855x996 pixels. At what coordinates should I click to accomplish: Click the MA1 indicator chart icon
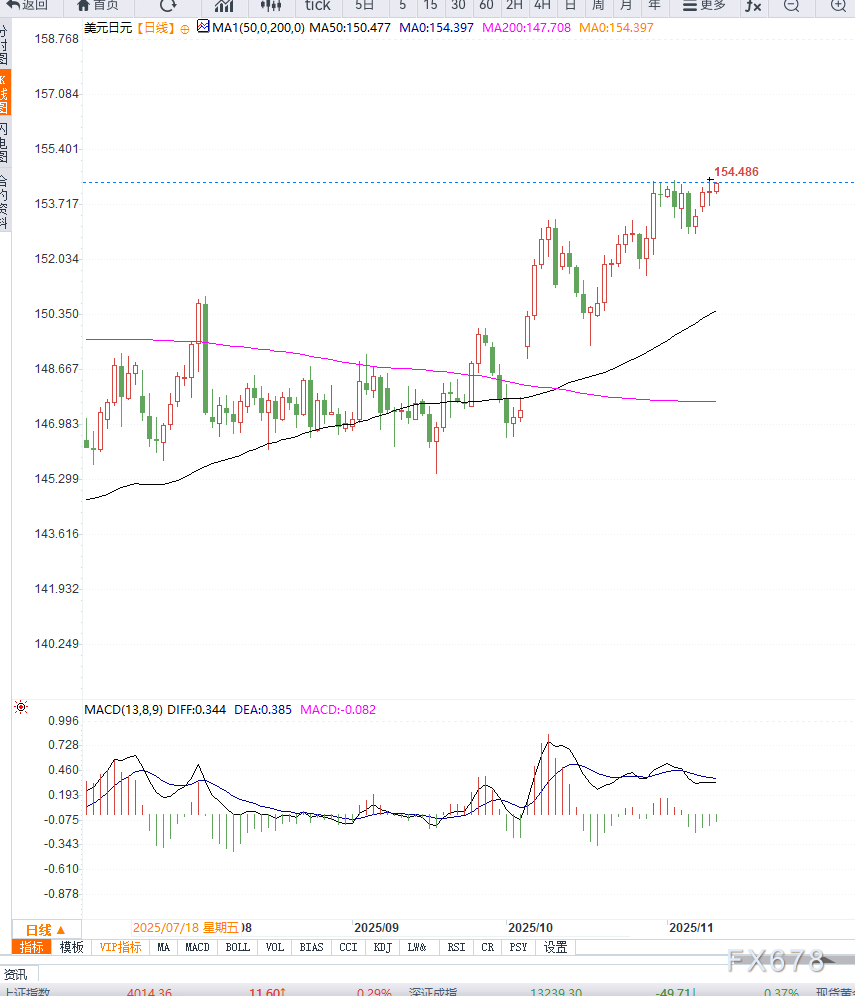tap(203, 27)
